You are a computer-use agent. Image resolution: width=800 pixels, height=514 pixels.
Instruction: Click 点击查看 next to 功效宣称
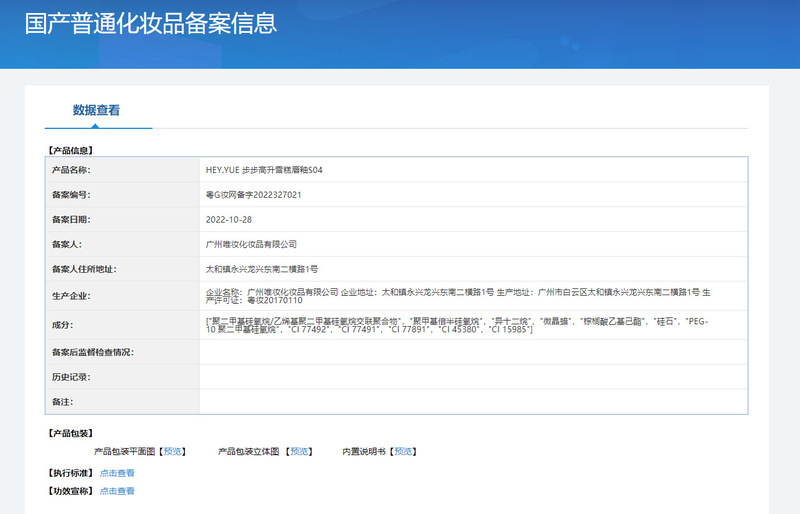click(117, 491)
